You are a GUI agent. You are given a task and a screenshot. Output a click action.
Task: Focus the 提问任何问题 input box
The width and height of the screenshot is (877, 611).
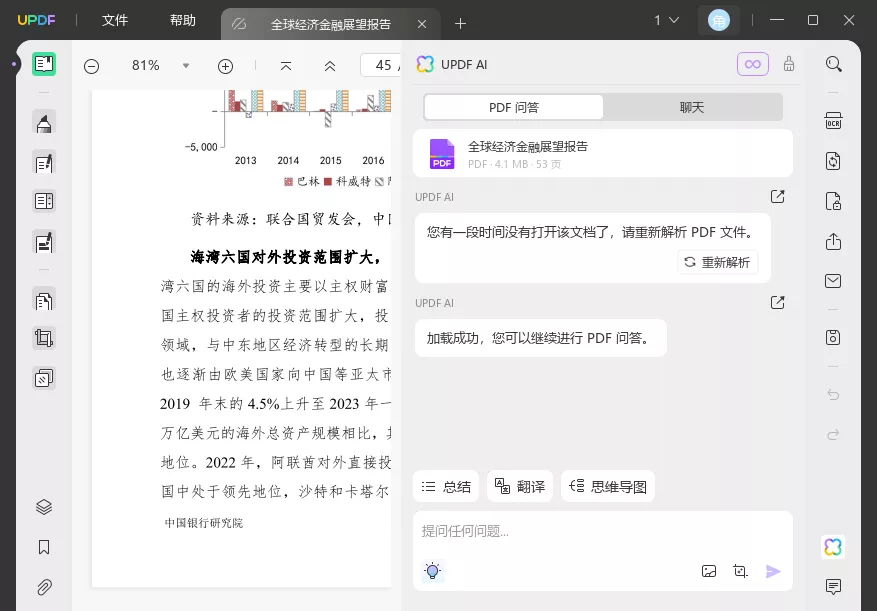pos(603,531)
